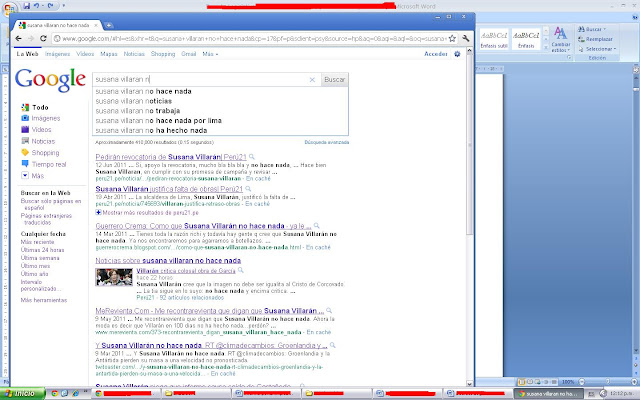Open Búsqueda avanzada link
640x400 pixels.
tap(327, 142)
